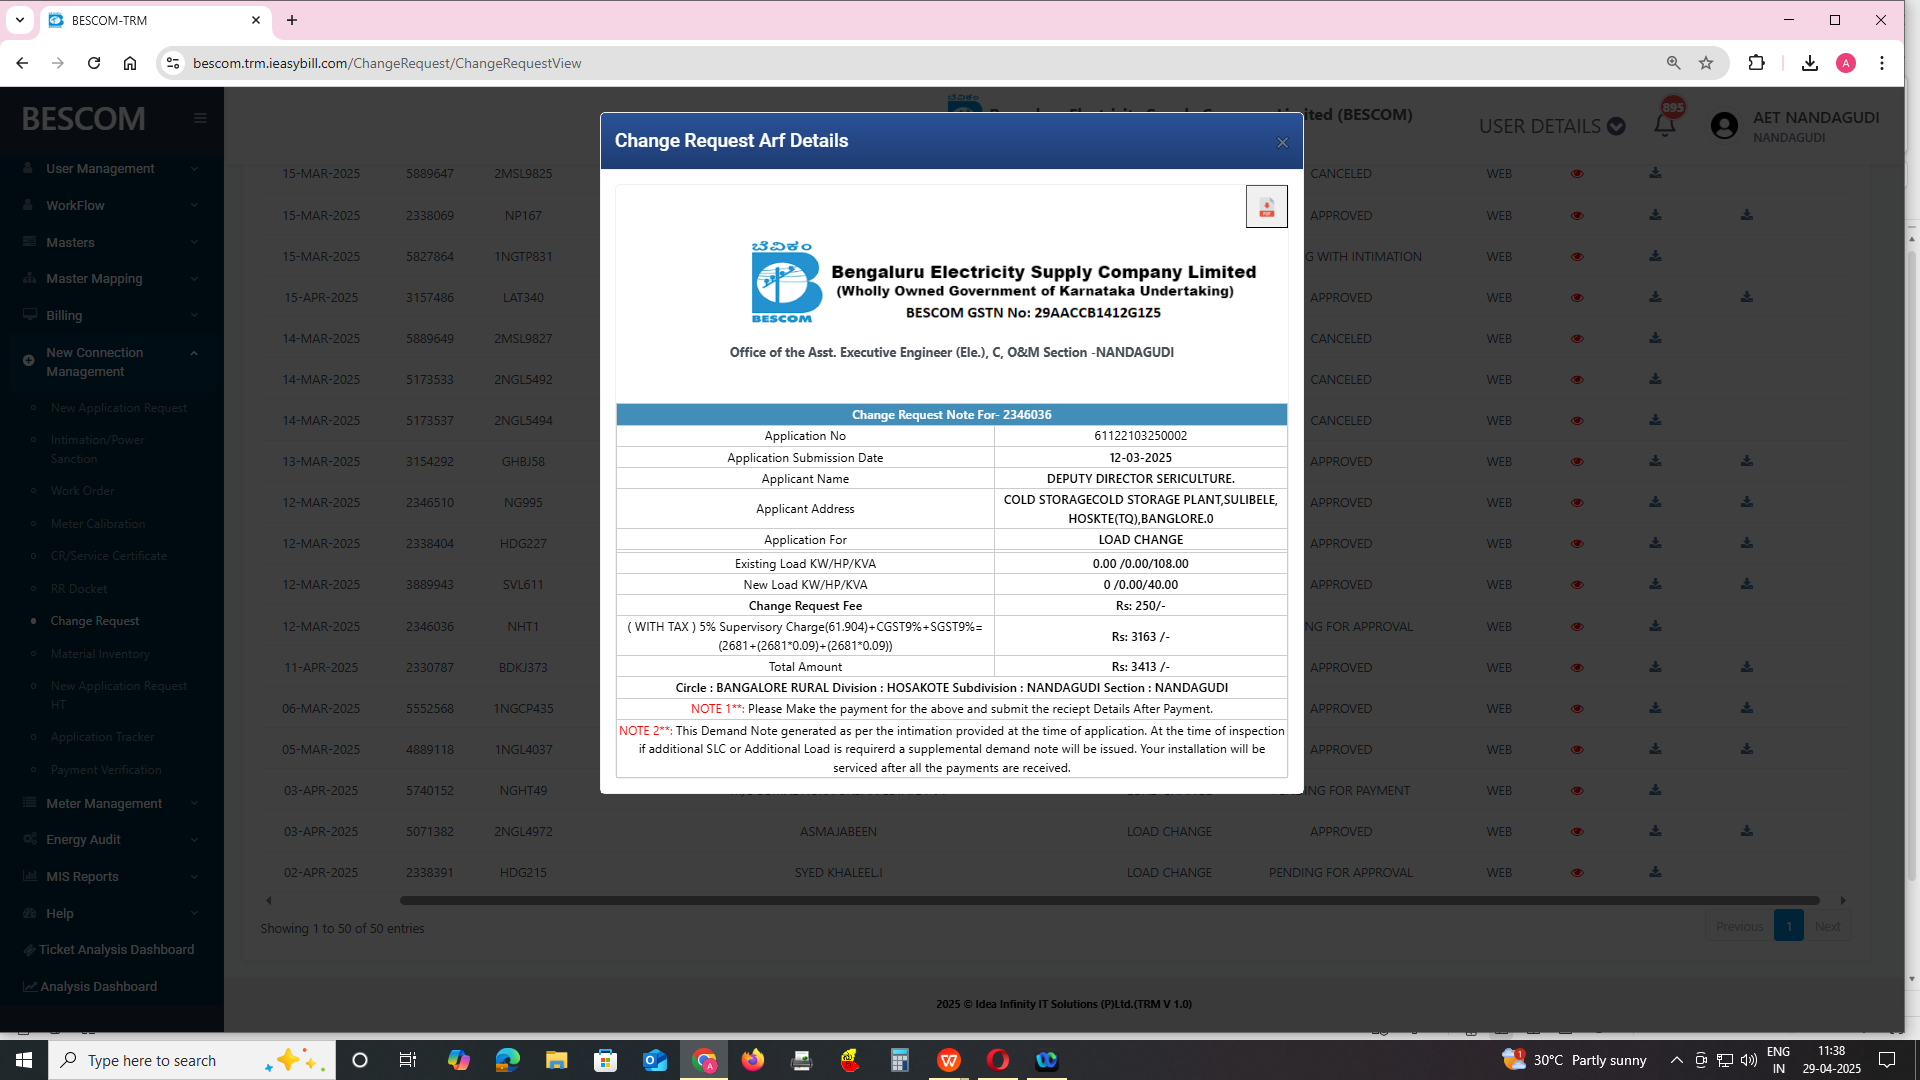Expand the Master Mapping menu
1920x1080 pixels.
(111, 278)
